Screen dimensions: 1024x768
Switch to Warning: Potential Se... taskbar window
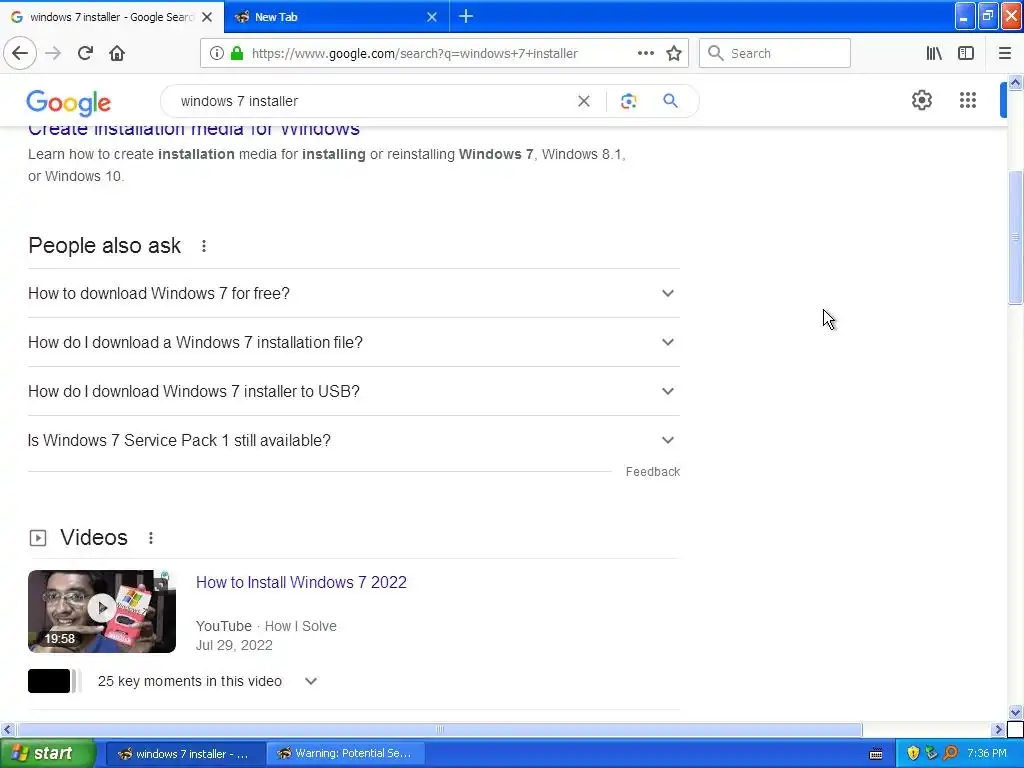click(x=347, y=754)
